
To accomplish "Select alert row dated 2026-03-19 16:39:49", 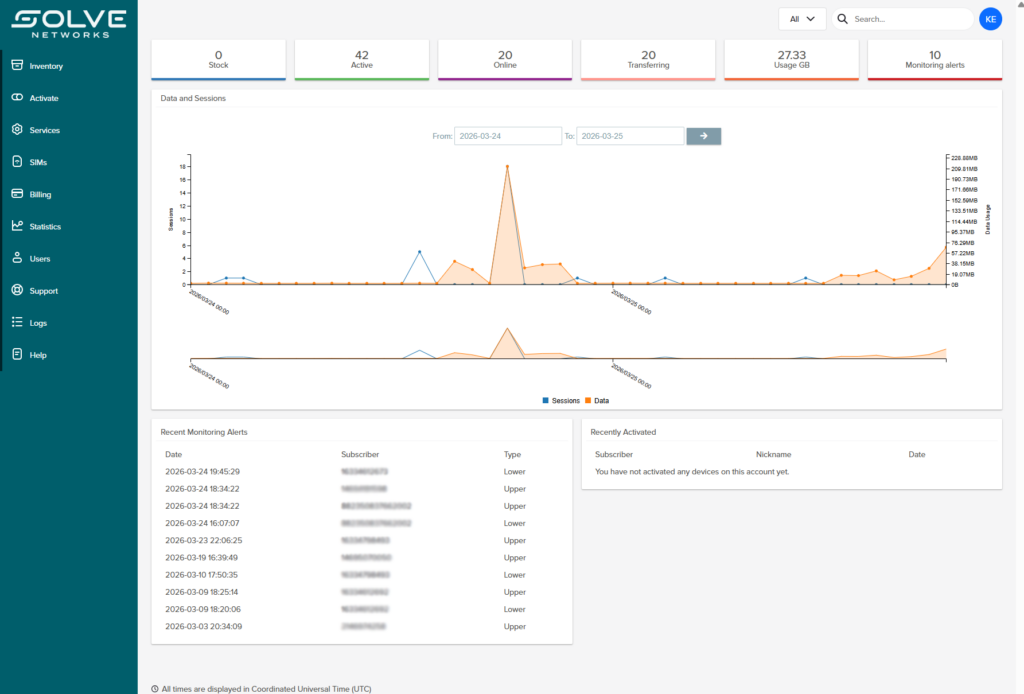I will point(361,558).
